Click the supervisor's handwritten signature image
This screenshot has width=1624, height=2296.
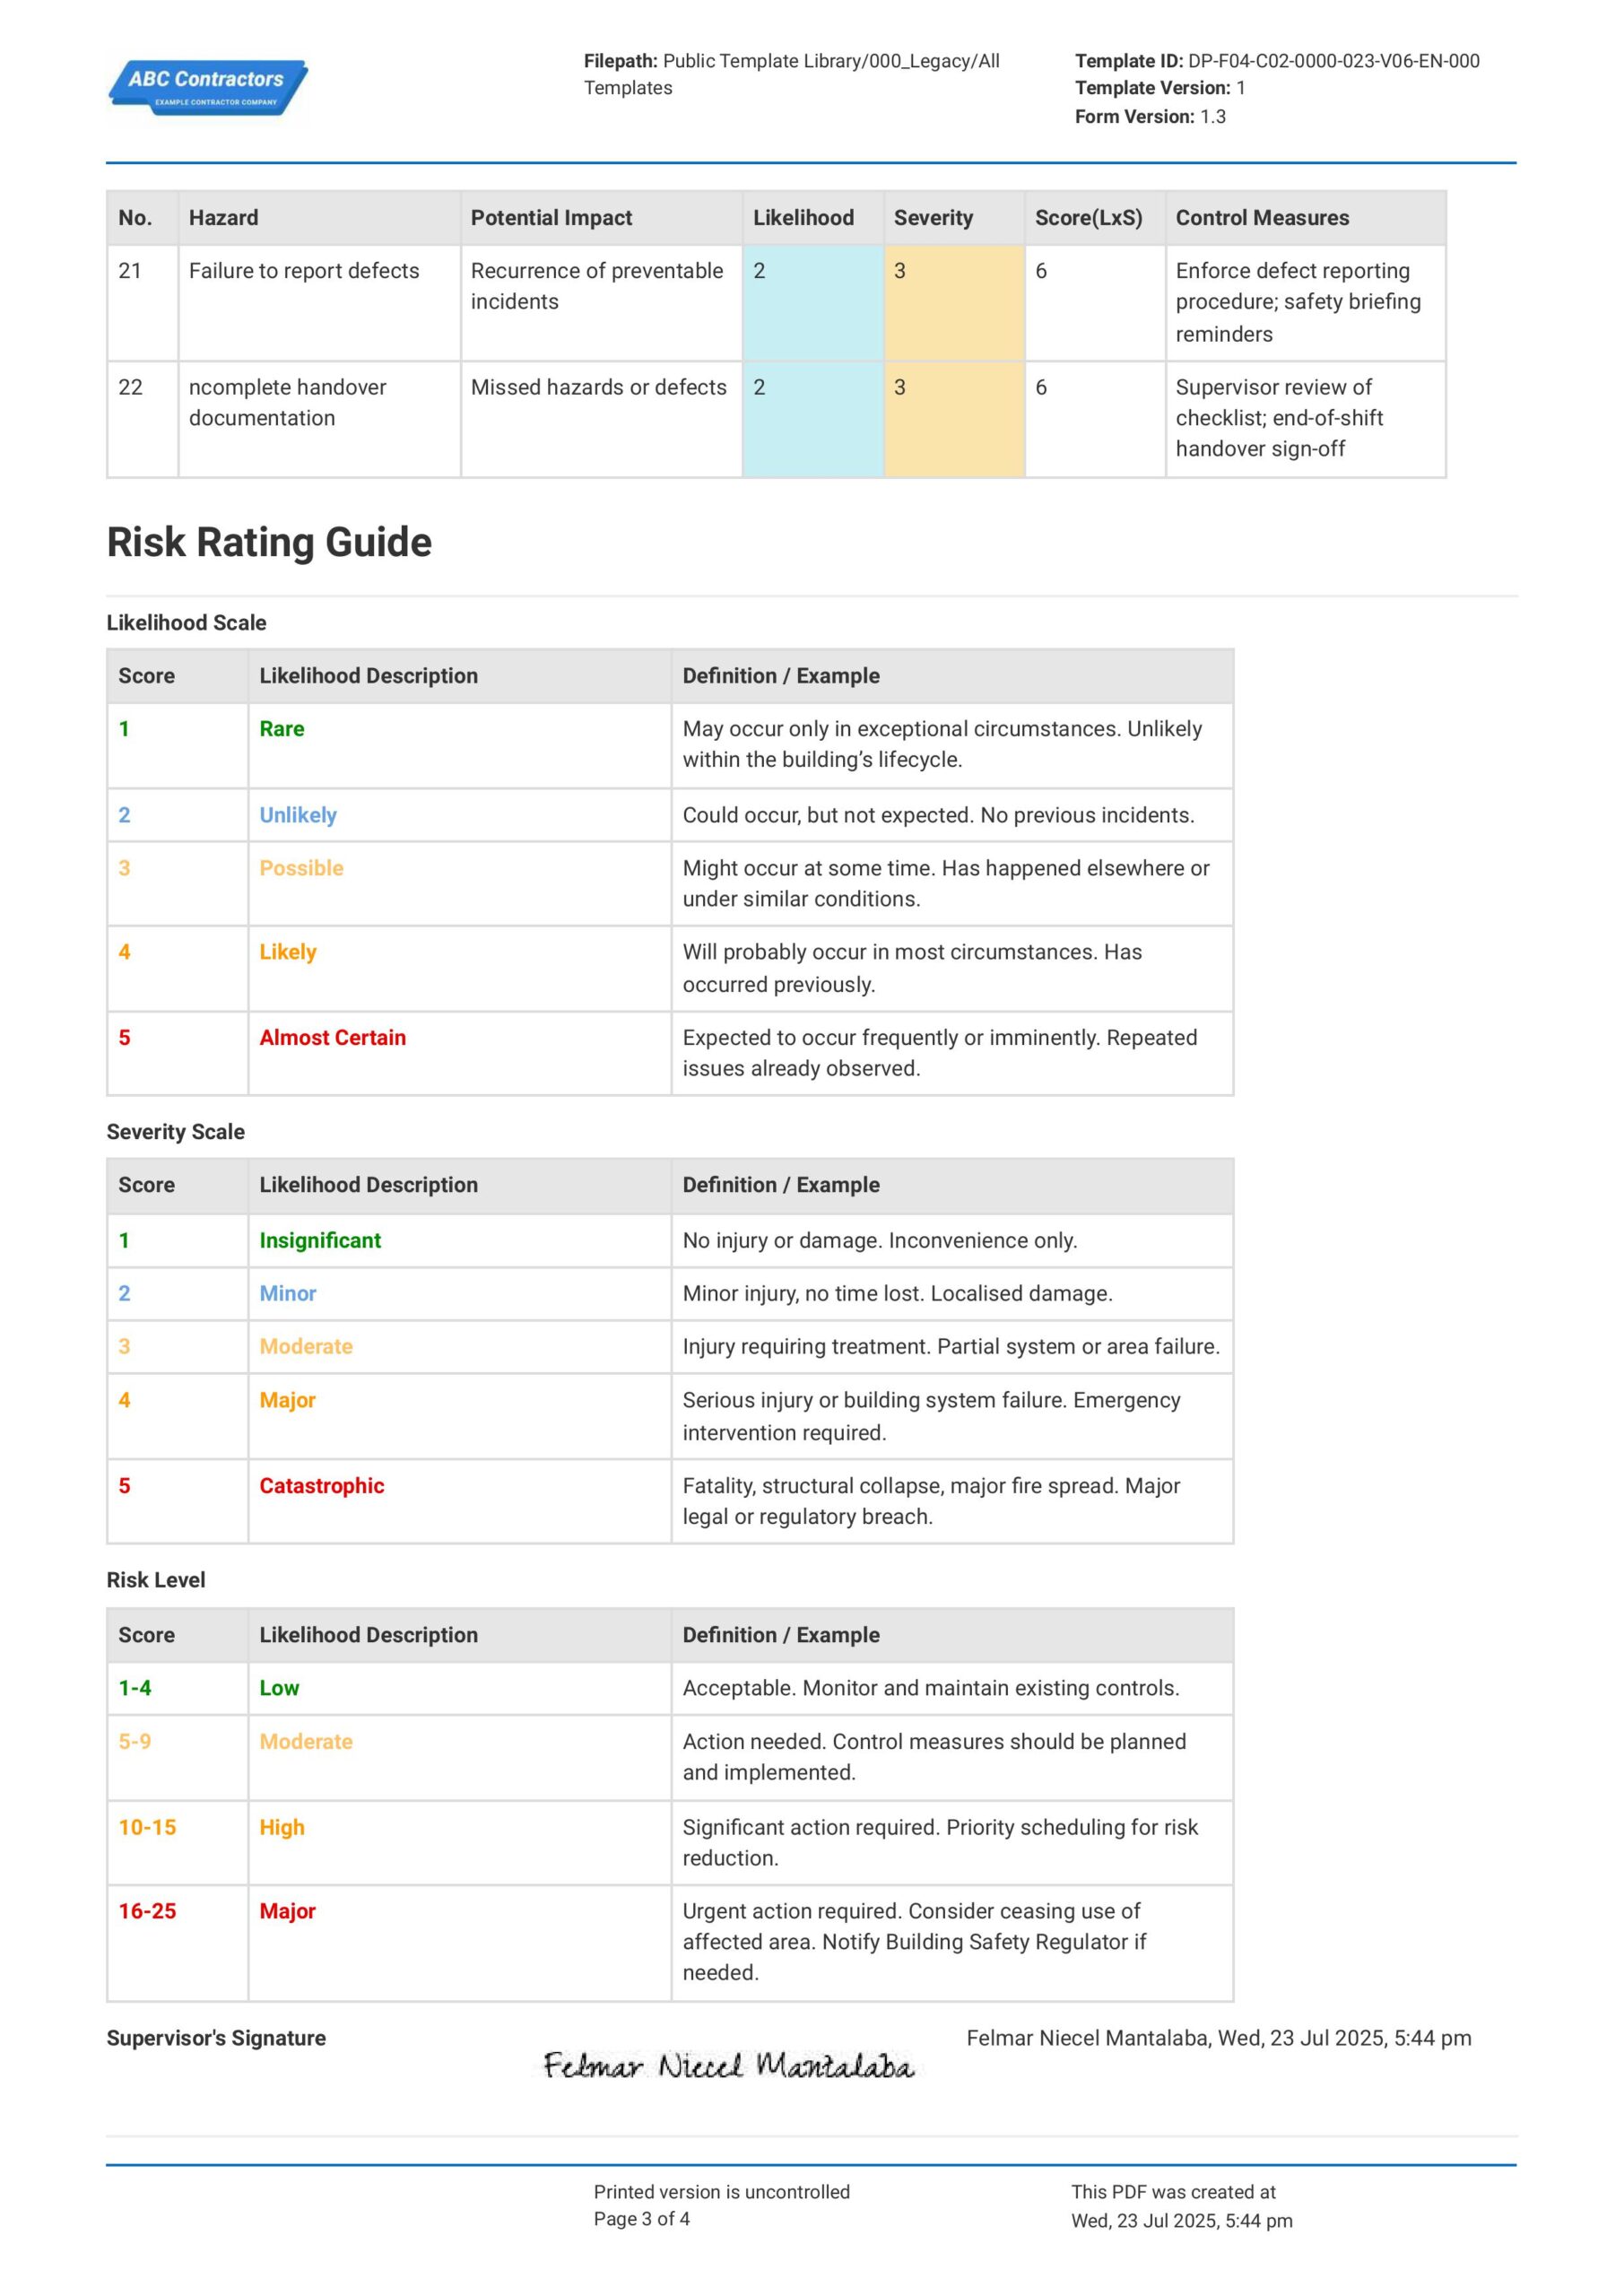click(x=729, y=2066)
